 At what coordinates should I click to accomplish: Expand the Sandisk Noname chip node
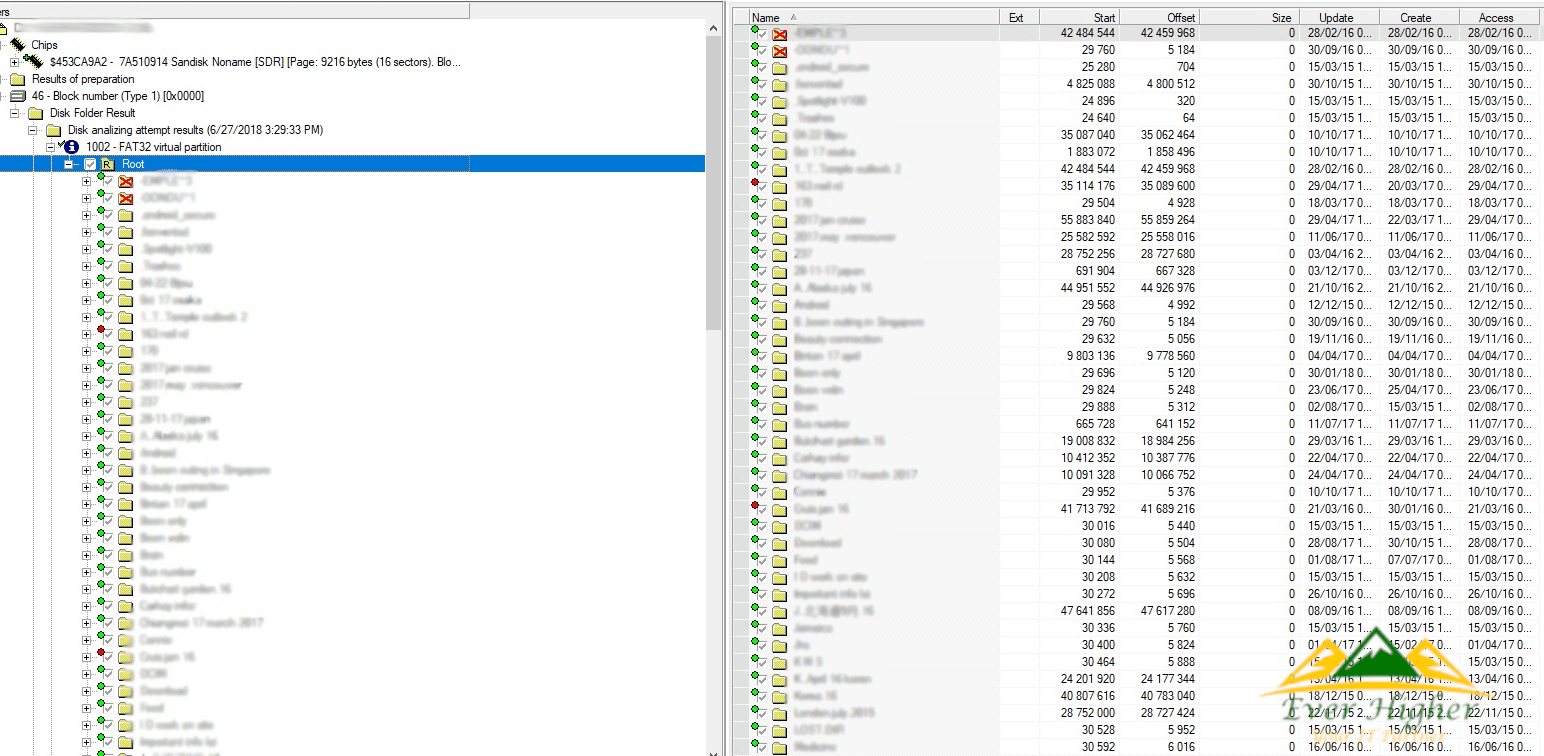coord(14,62)
